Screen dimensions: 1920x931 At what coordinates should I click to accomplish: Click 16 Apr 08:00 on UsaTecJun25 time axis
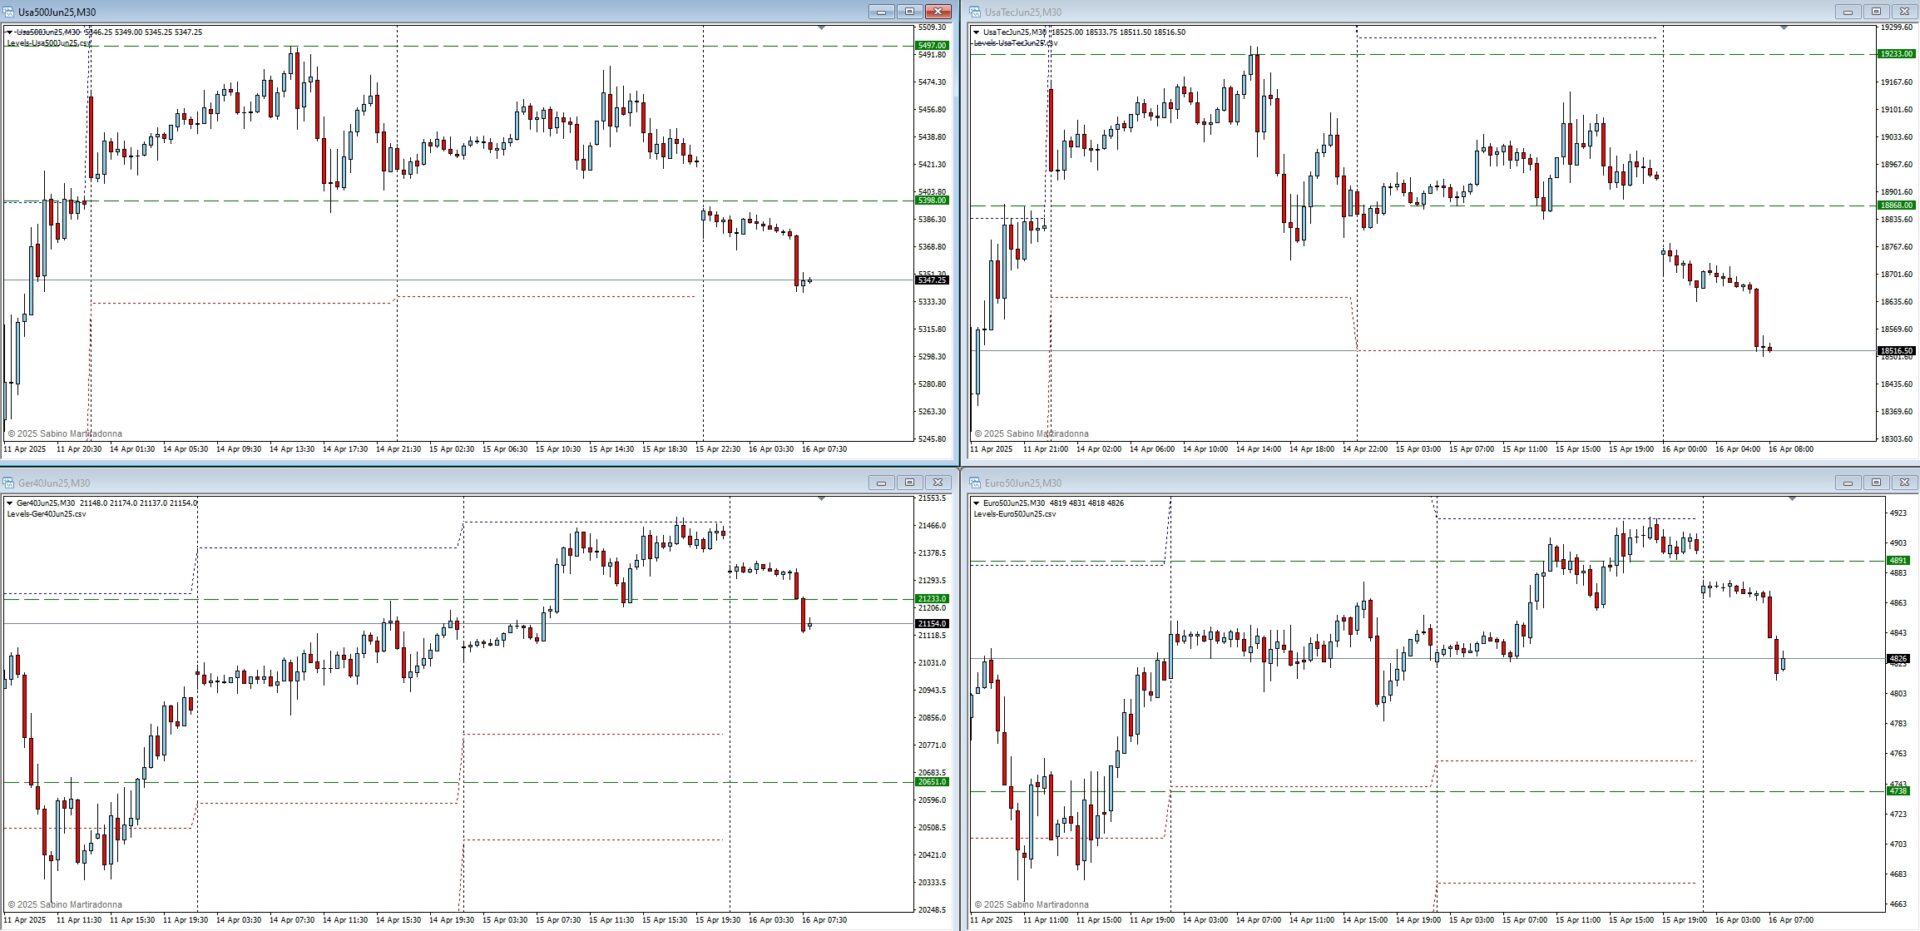pos(1791,449)
